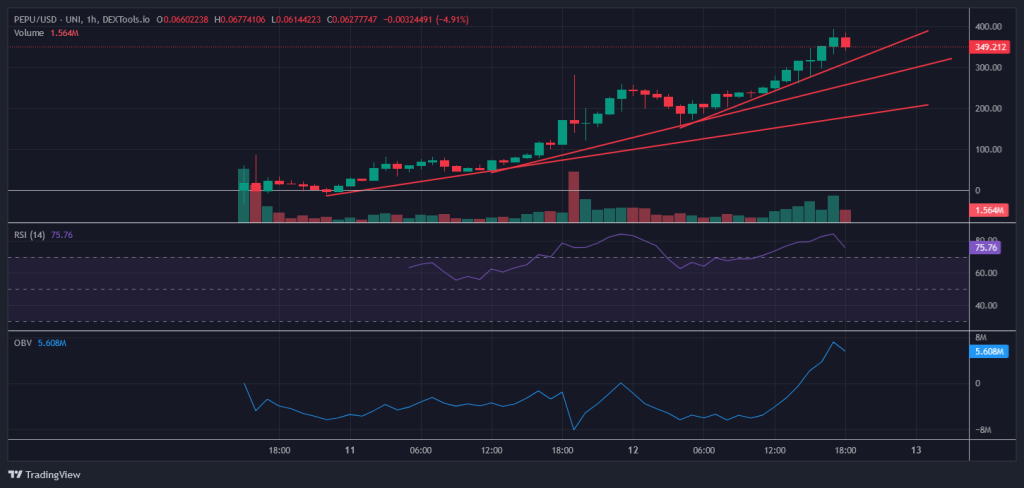Click the TradingView logo
This screenshot has height=488, width=1024.
click(x=44, y=475)
